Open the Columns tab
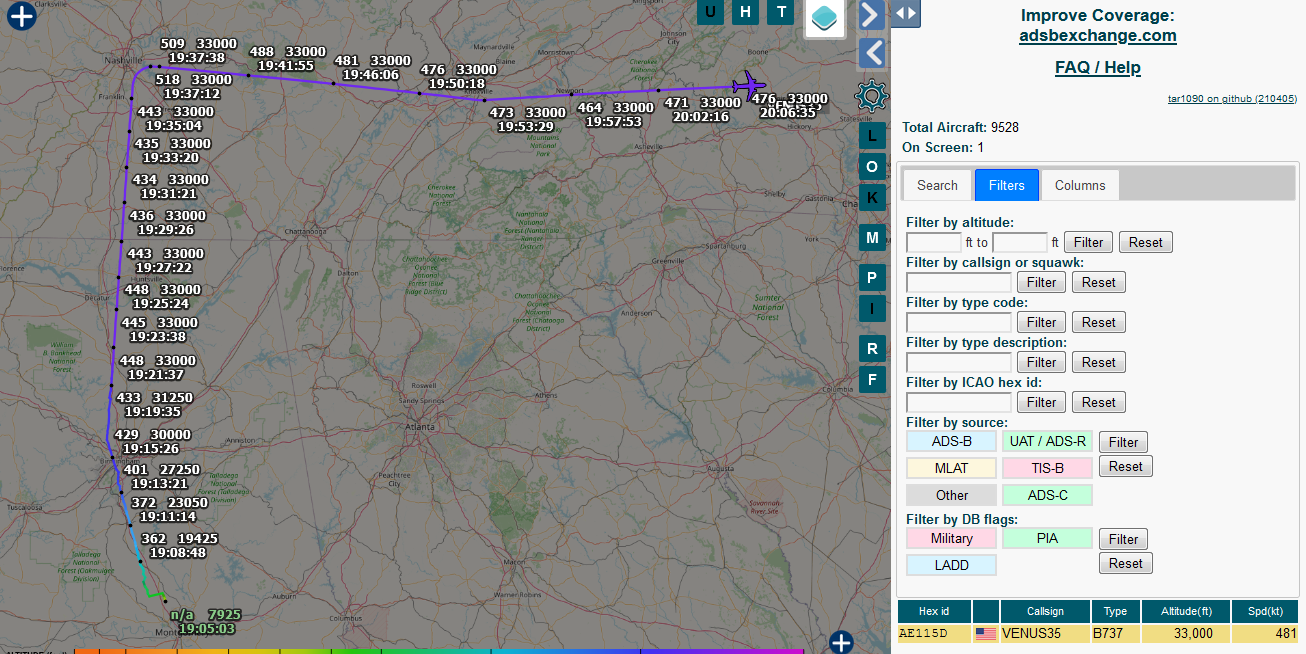 pyautogui.click(x=1080, y=185)
